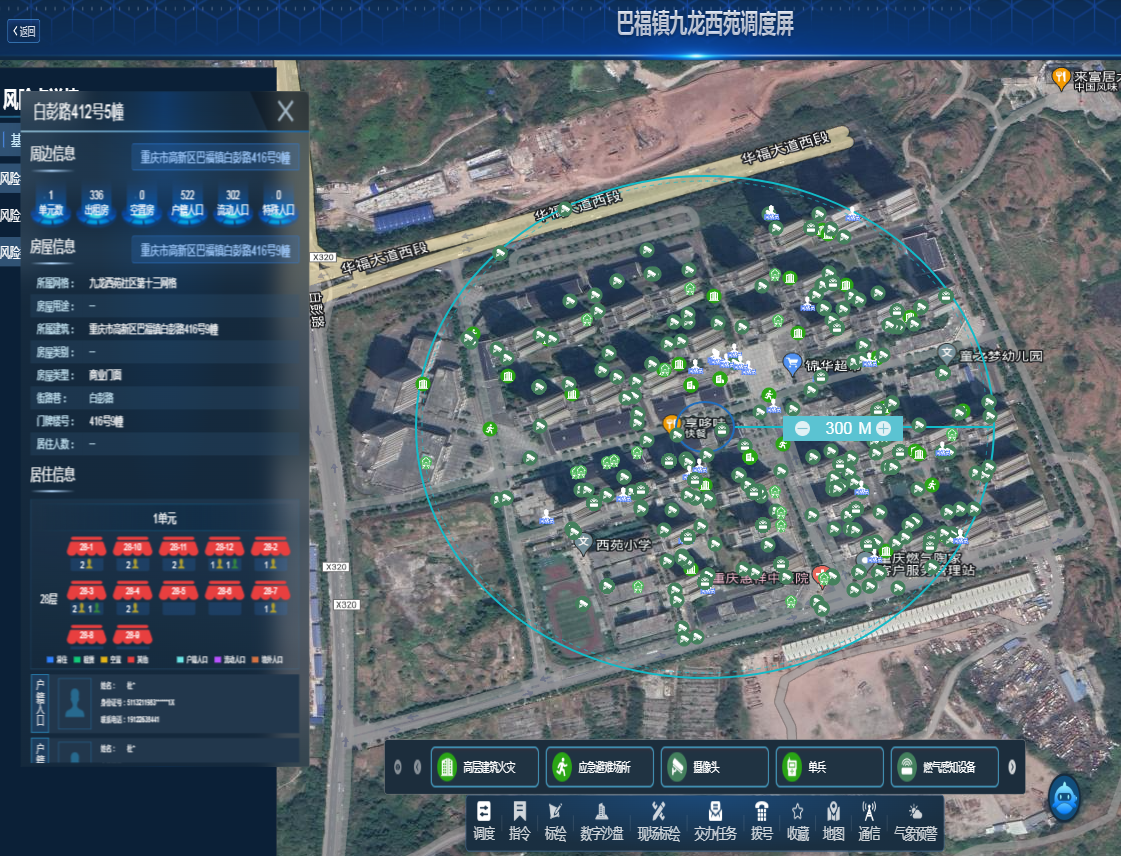The width and height of the screenshot is (1121, 856).
Task: Click the robot assistant icon
Action: (1066, 799)
